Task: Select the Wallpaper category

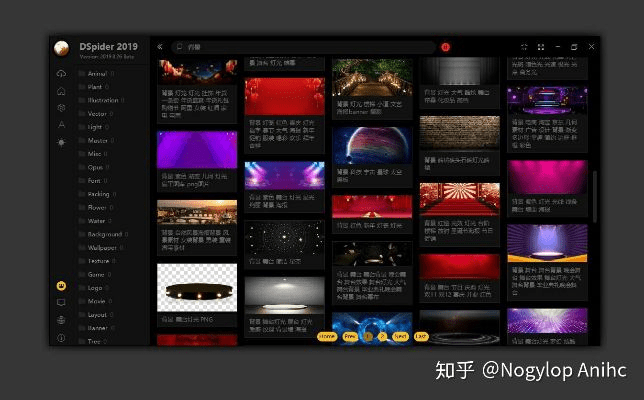Action: point(102,248)
